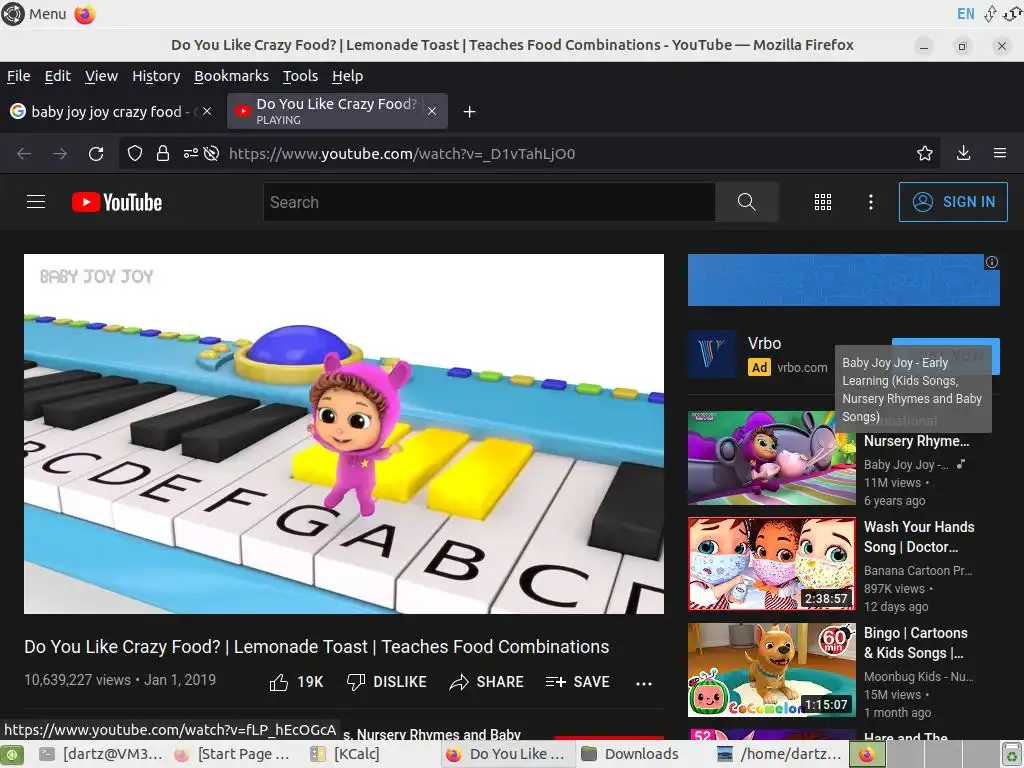Click the network status tray icon
1024x768 pixels.
pyautogui.click(x=990, y=14)
